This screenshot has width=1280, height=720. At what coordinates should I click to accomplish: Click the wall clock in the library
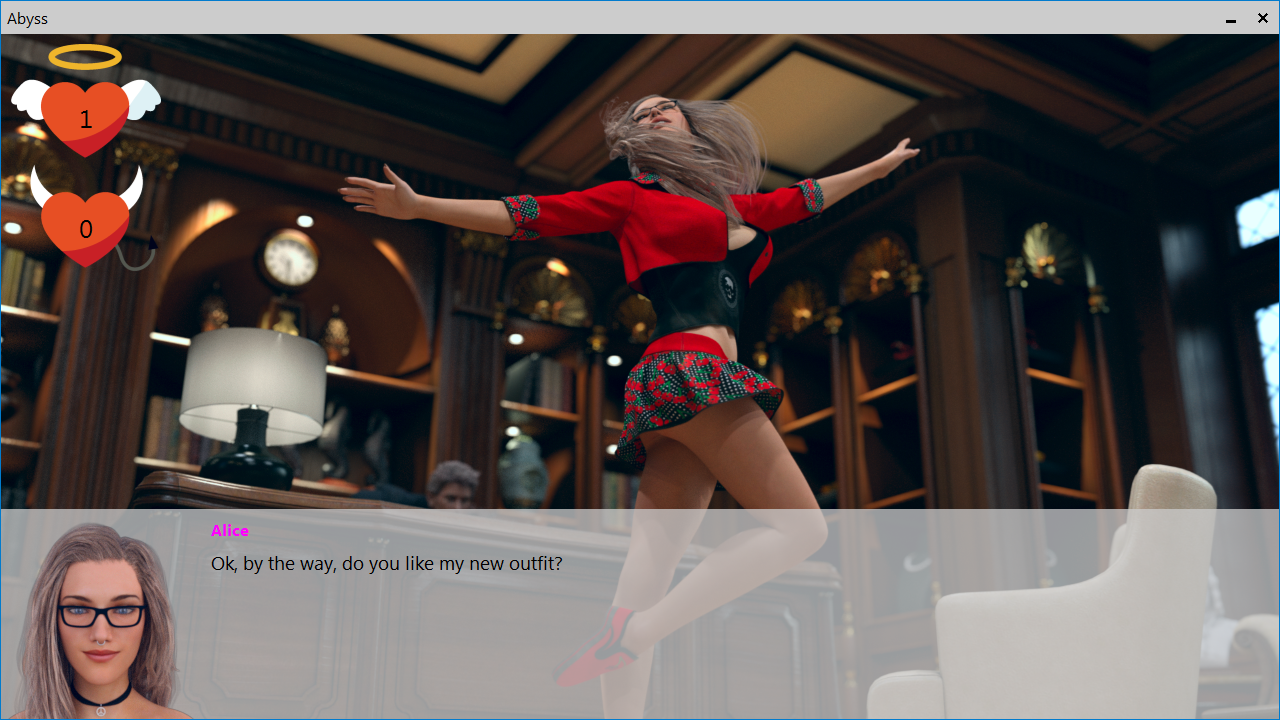click(290, 261)
